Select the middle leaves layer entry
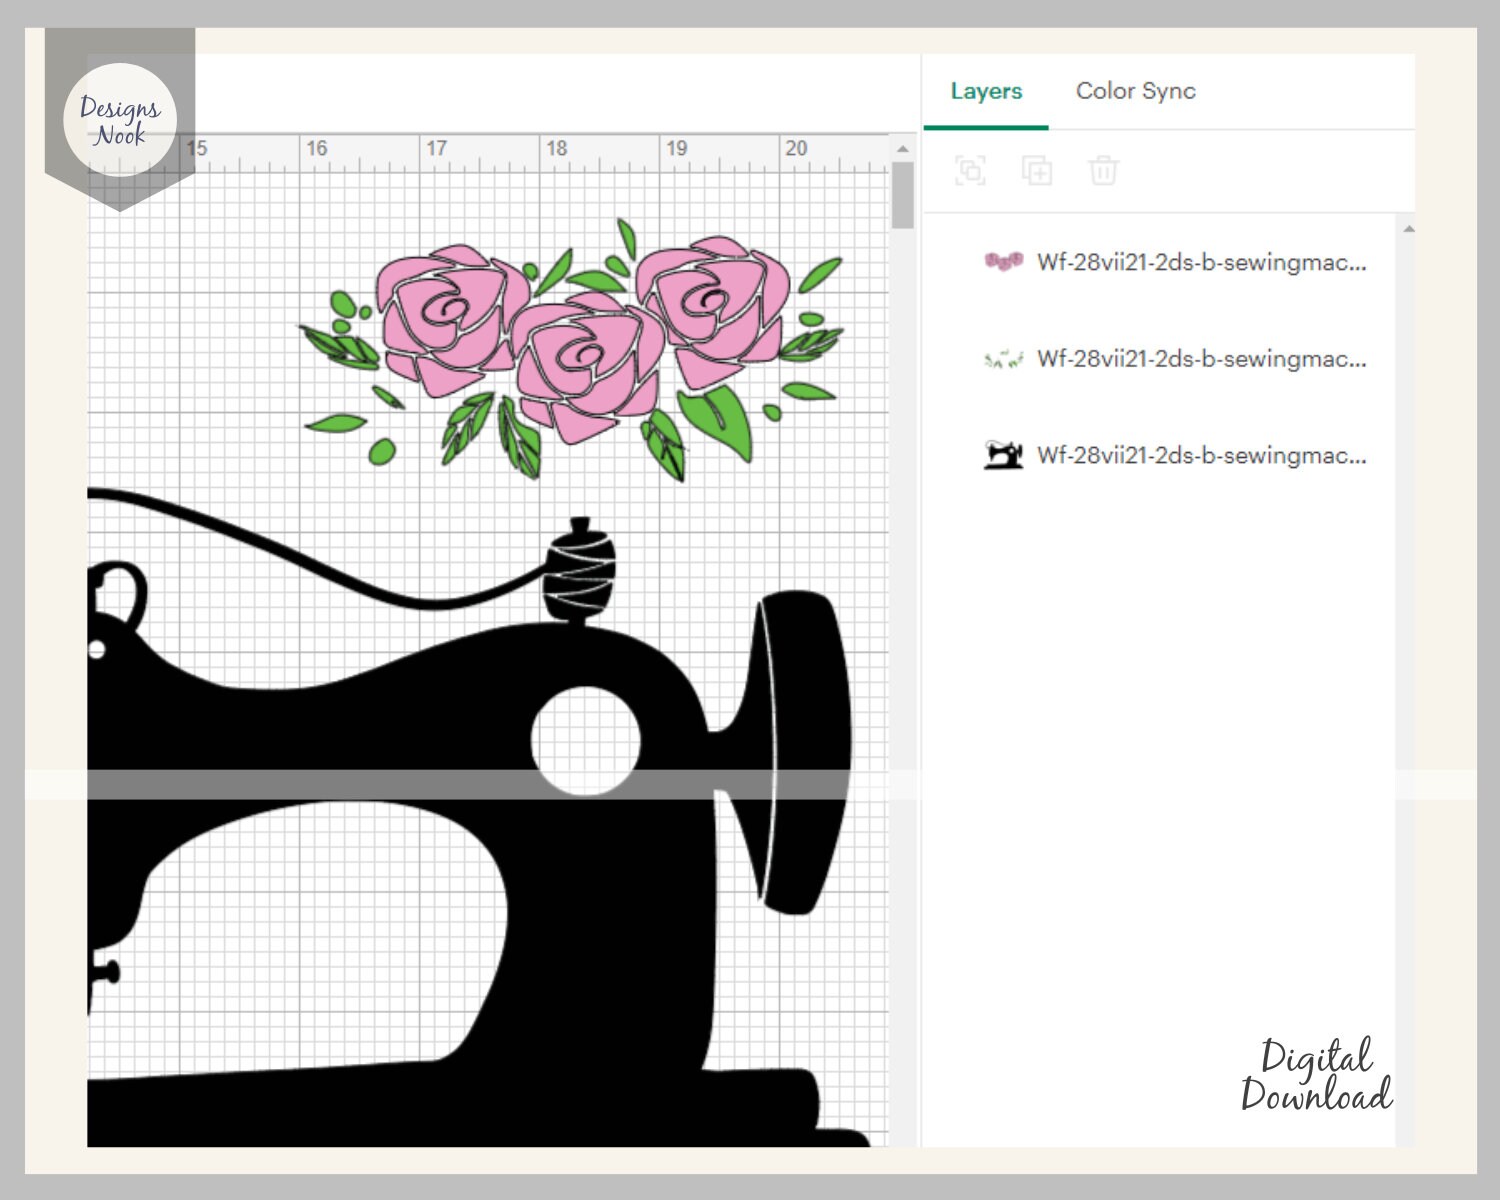1500x1200 pixels. (x=1200, y=358)
